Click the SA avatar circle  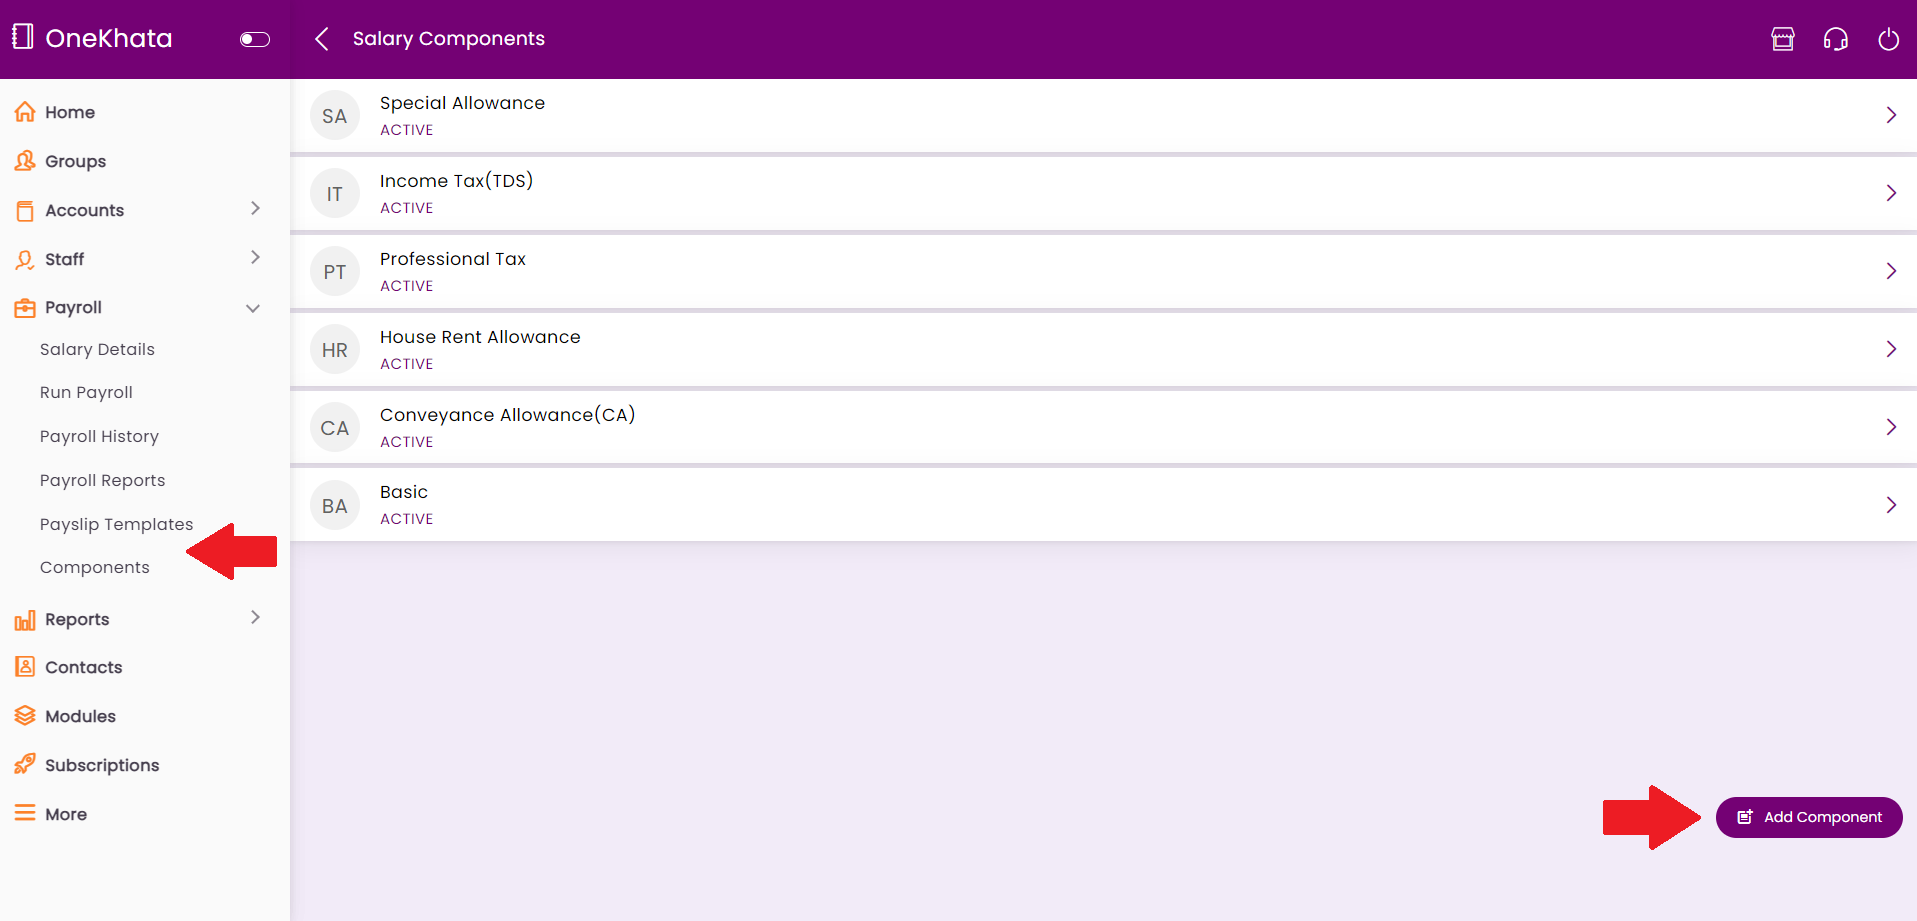[x=335, y=116]
